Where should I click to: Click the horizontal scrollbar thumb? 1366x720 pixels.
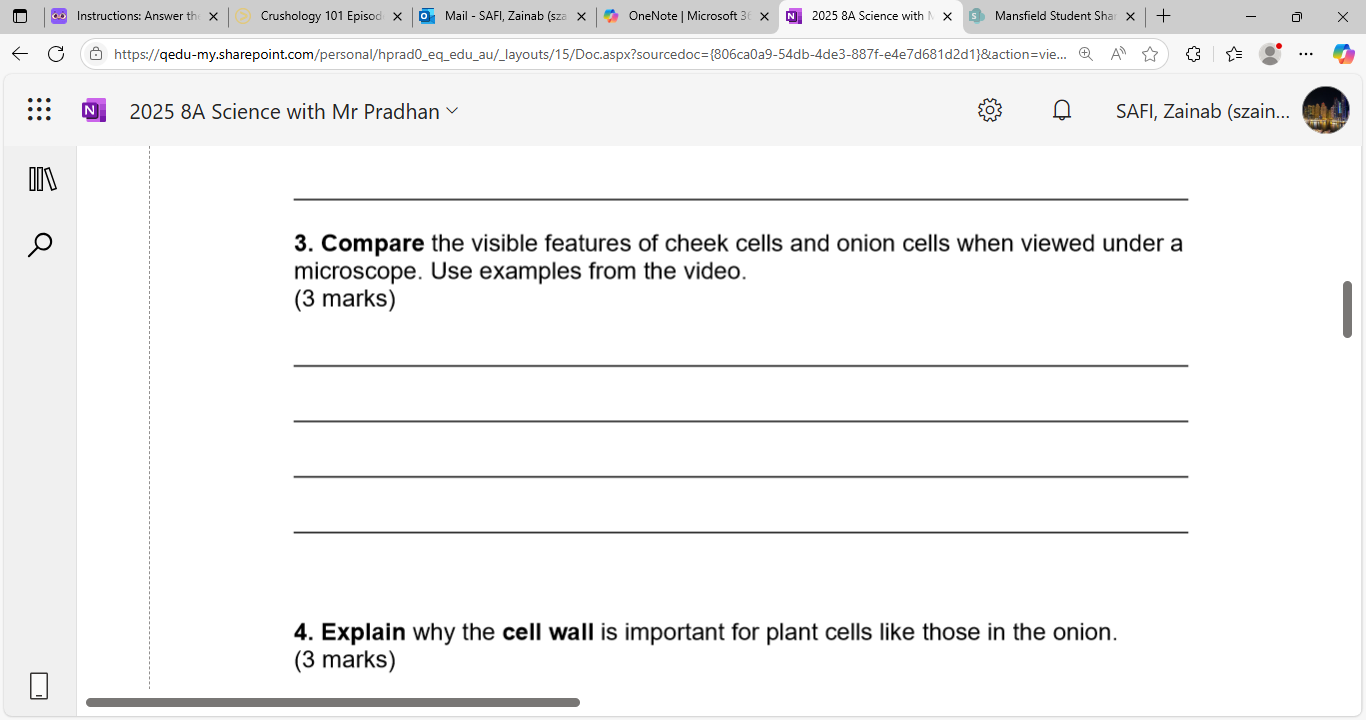[x=333, y=702]
